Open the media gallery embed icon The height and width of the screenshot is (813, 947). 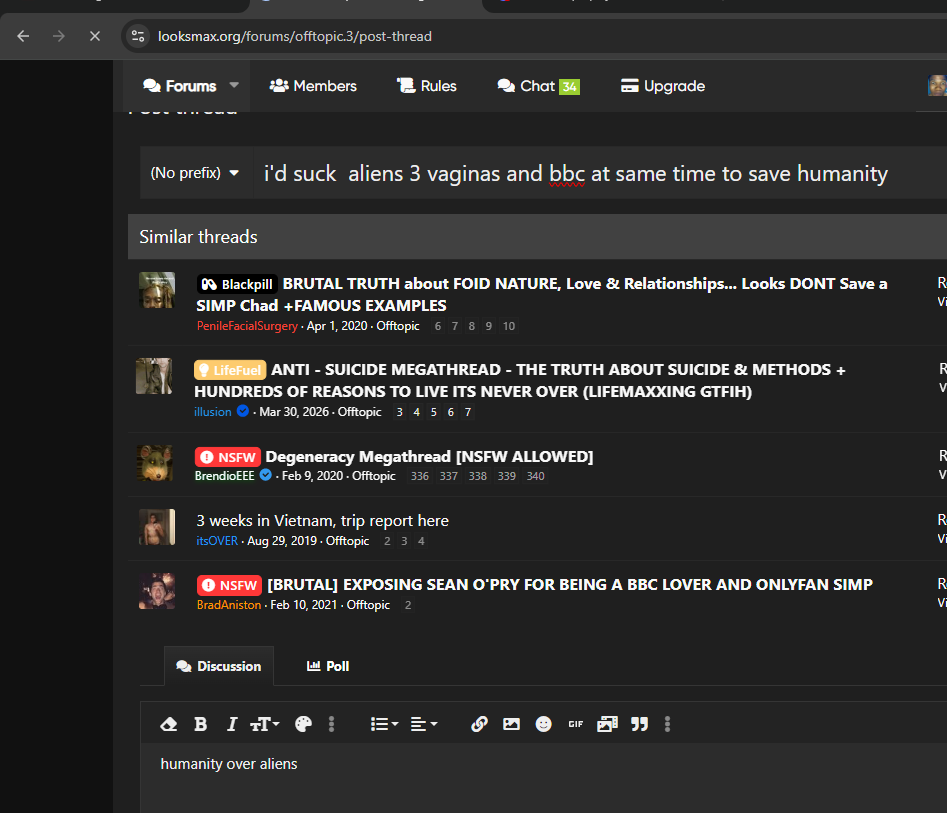[607, 724]
